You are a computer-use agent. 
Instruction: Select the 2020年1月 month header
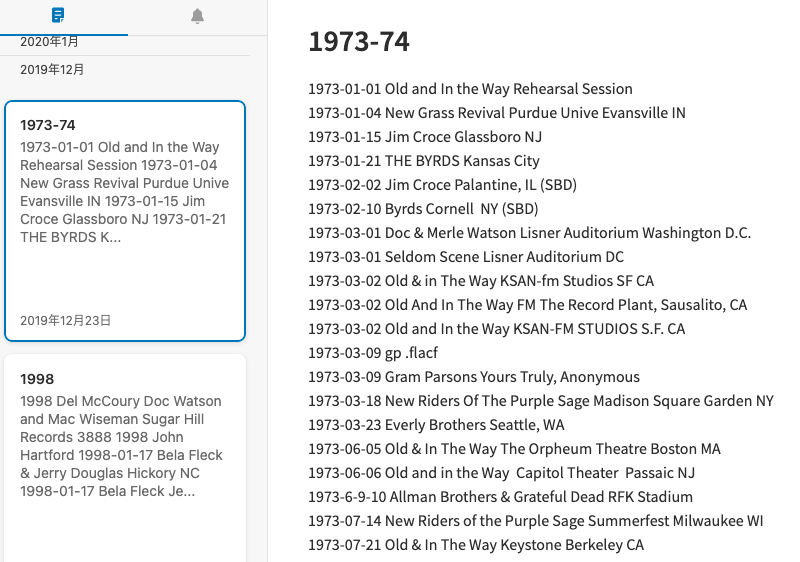[x=49, y=42]
